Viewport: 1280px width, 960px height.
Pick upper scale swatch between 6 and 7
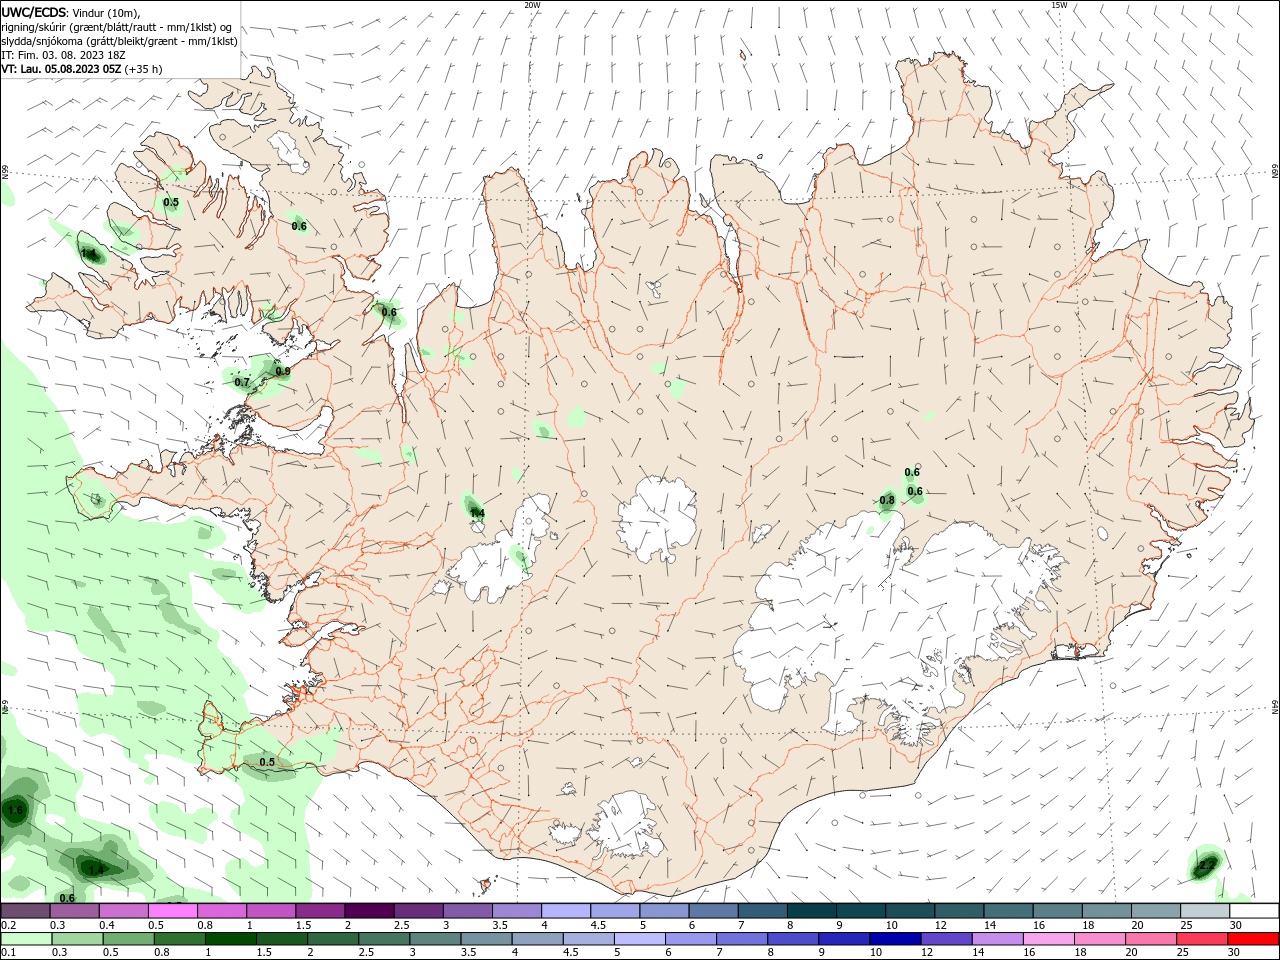[713, 911]
